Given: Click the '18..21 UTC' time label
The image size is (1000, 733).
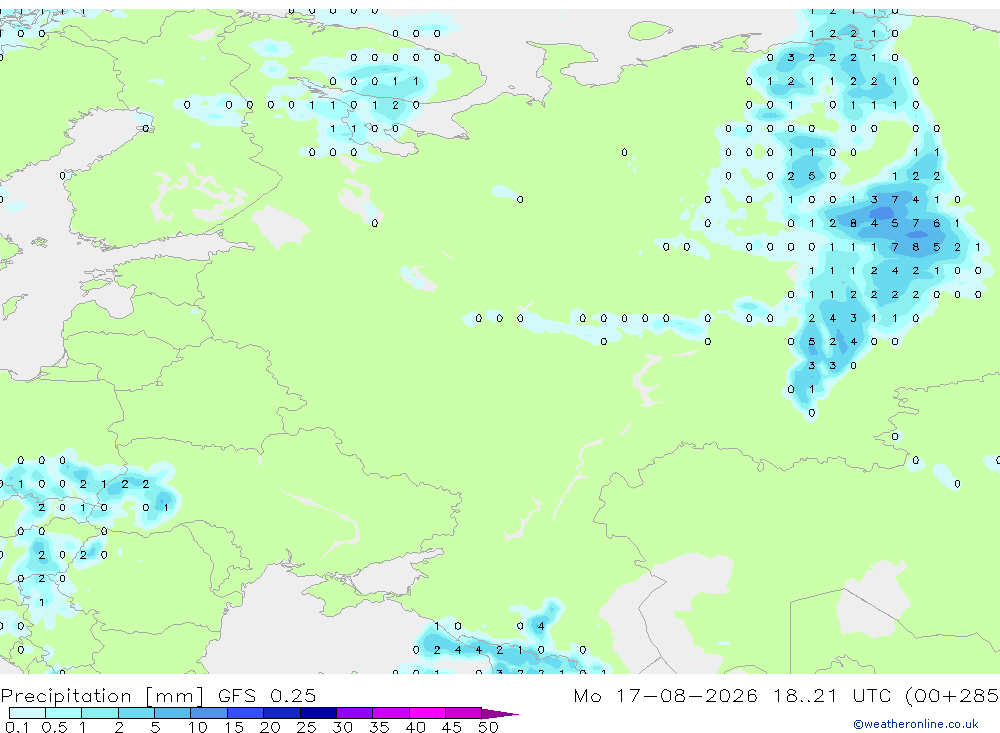Looking at the screenshot, I should pyautogui.click(x=832, y=695).
